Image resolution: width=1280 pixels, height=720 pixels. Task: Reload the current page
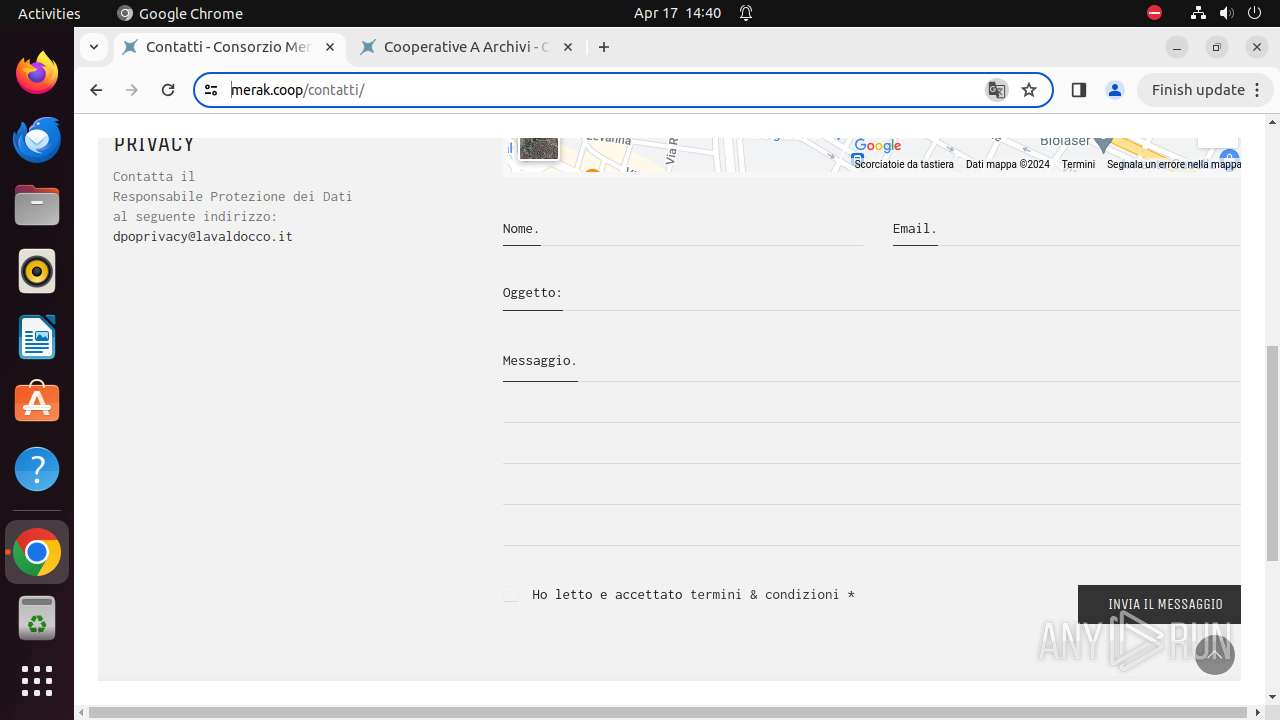168,90
